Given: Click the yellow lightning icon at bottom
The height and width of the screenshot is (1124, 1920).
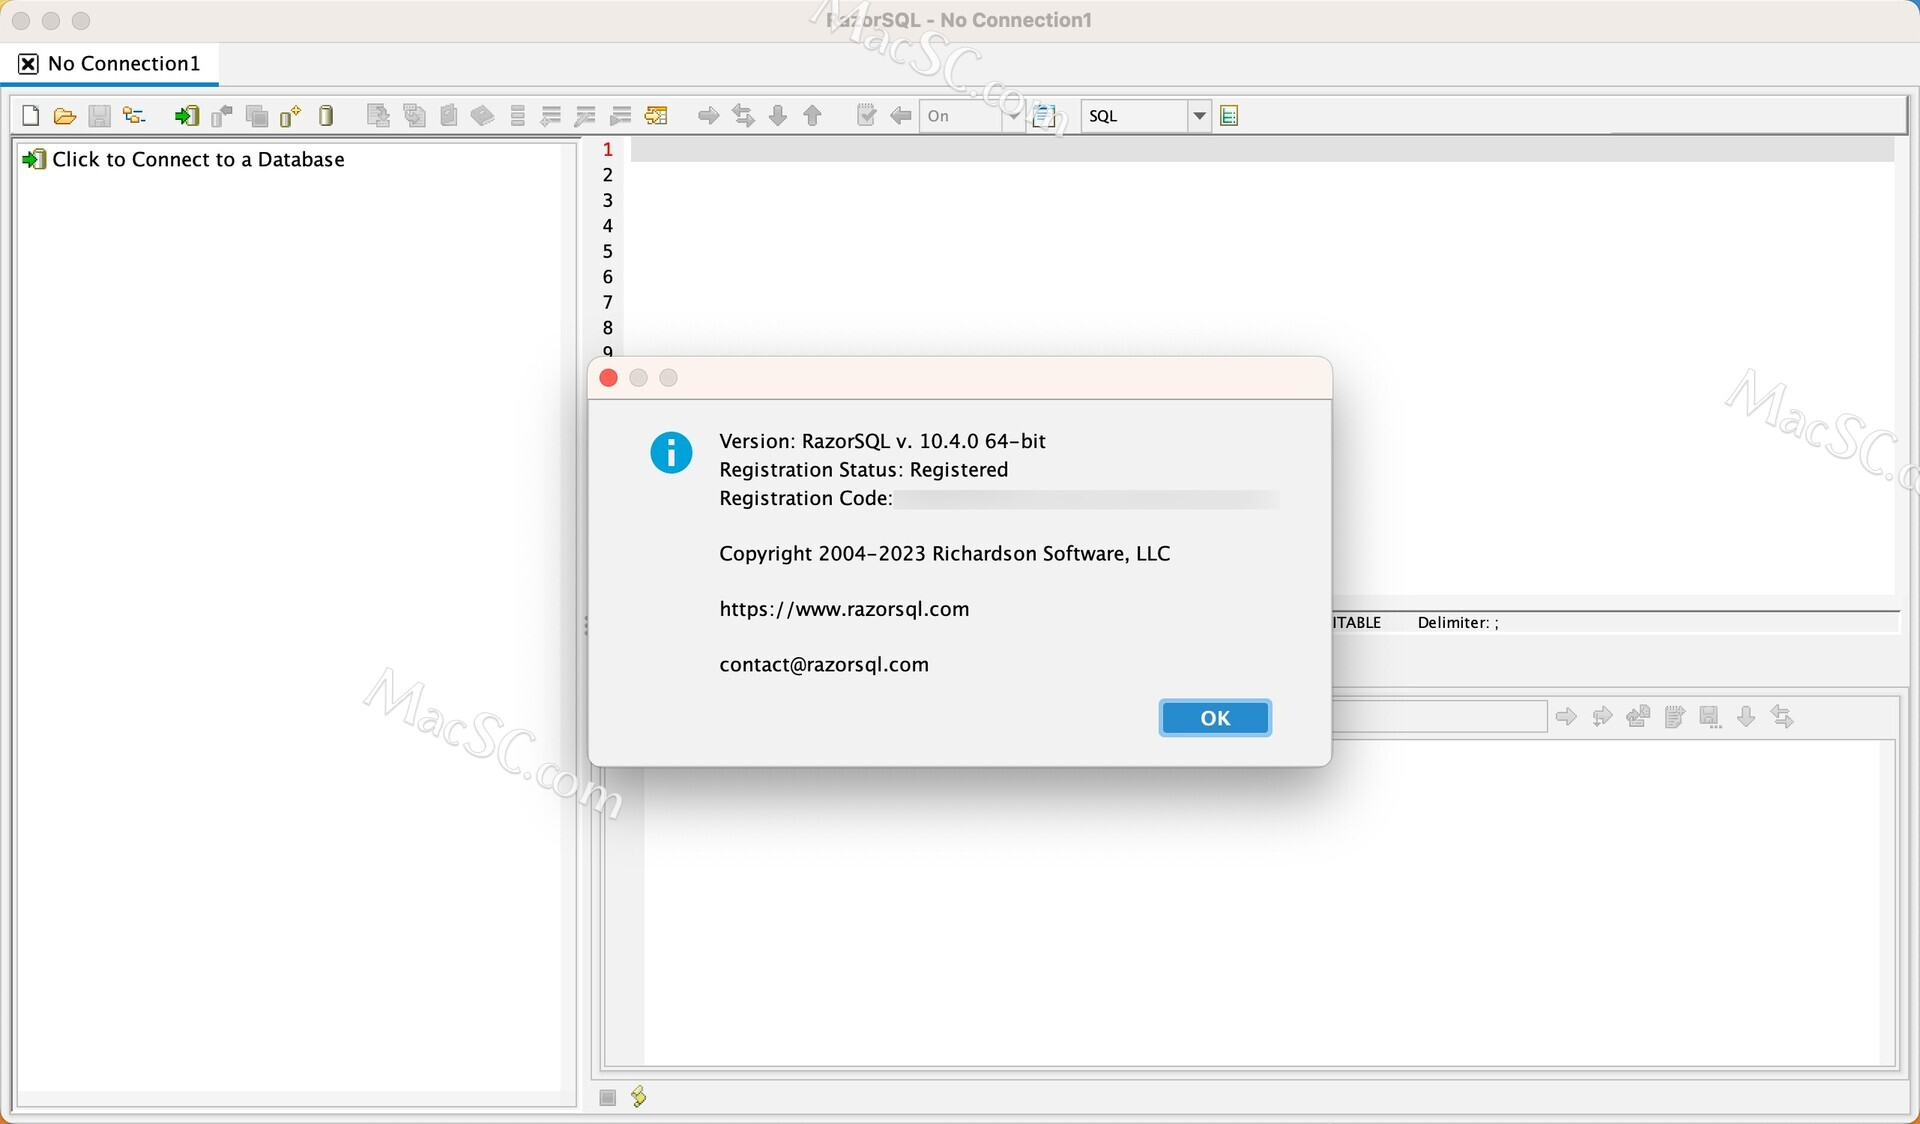Looking at the screenshot, I should tap(639, 1098).
